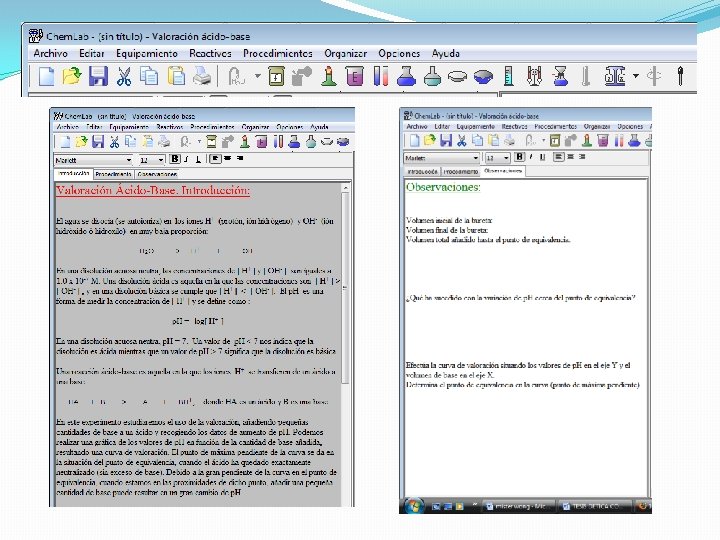Toggle Italic in the Introducción window
The image size is (720, 540).
click(186, 159)
